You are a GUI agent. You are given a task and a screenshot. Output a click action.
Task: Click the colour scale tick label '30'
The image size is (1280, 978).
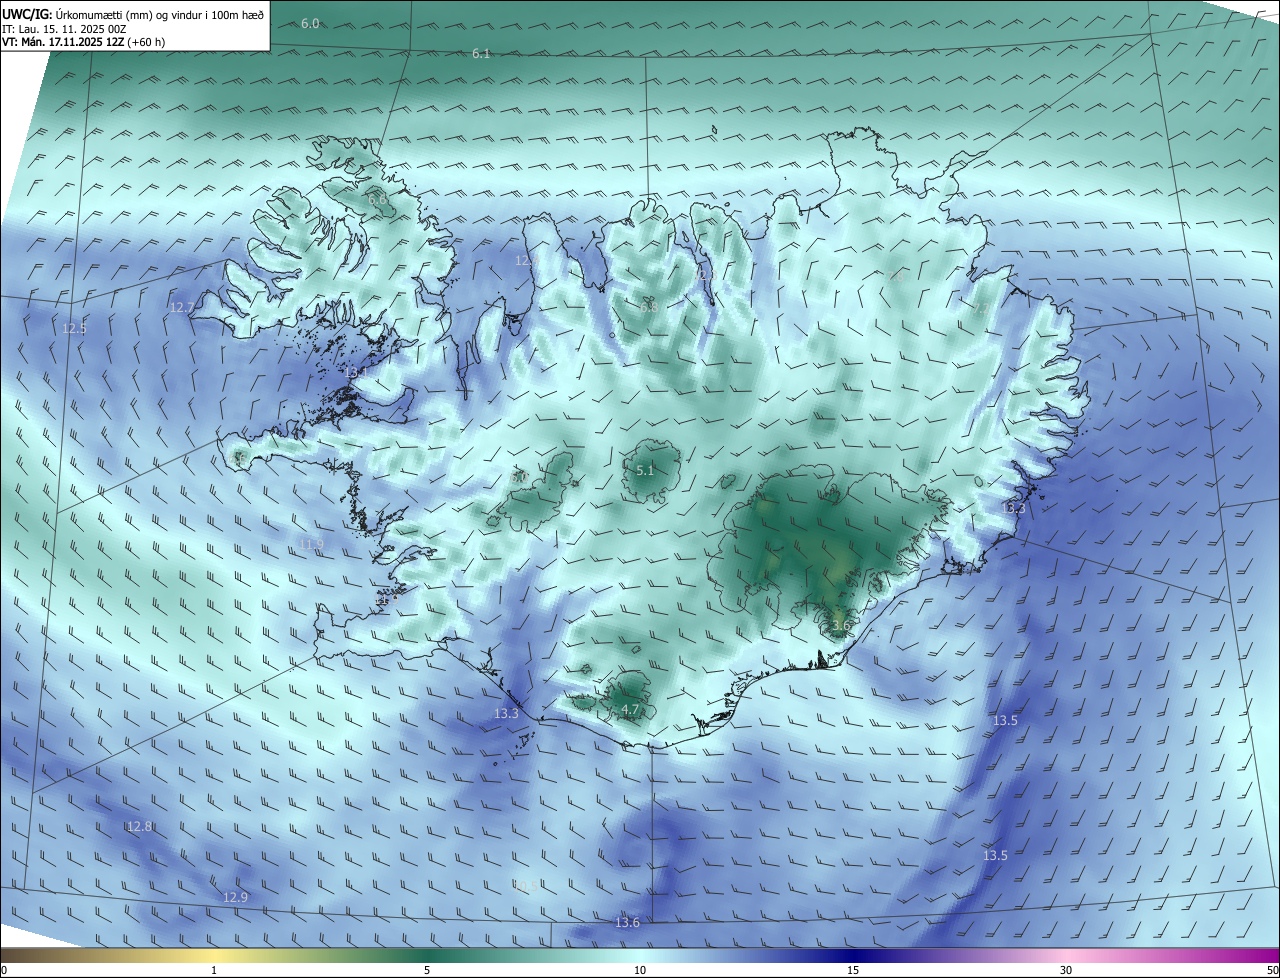[1066, 970]
